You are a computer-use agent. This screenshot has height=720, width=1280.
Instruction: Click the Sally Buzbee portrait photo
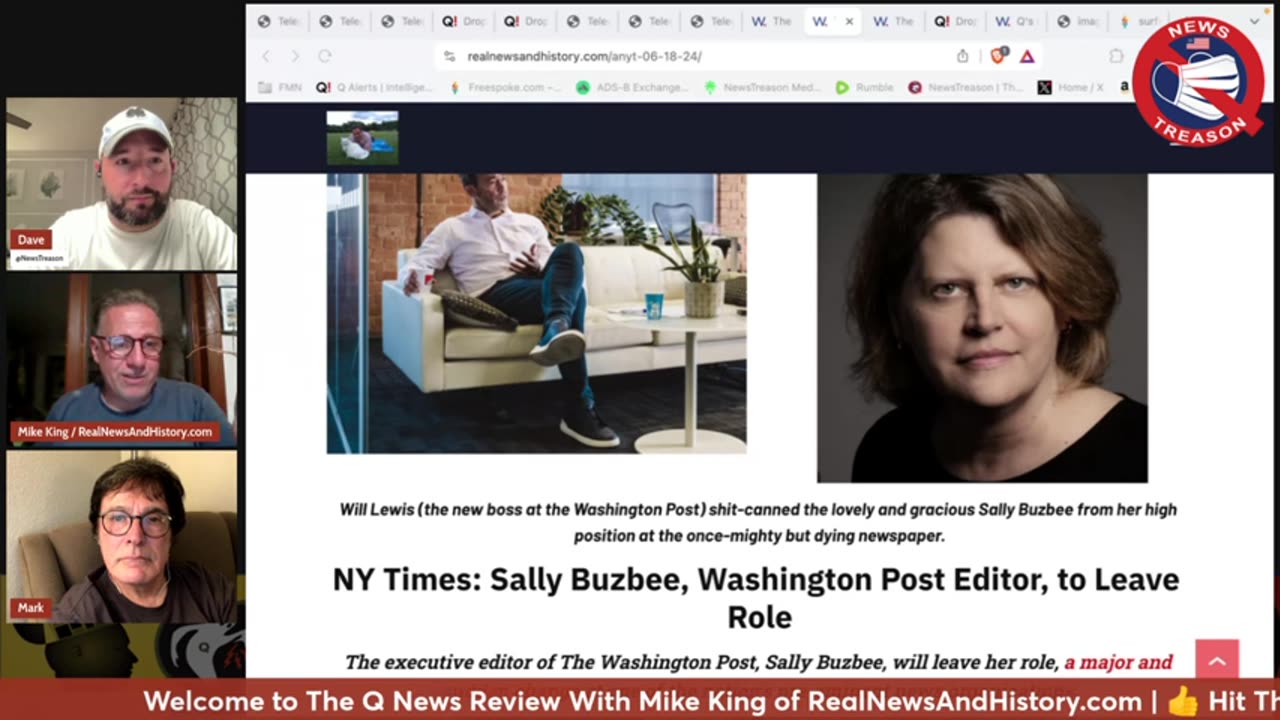[x=982, y=328]
